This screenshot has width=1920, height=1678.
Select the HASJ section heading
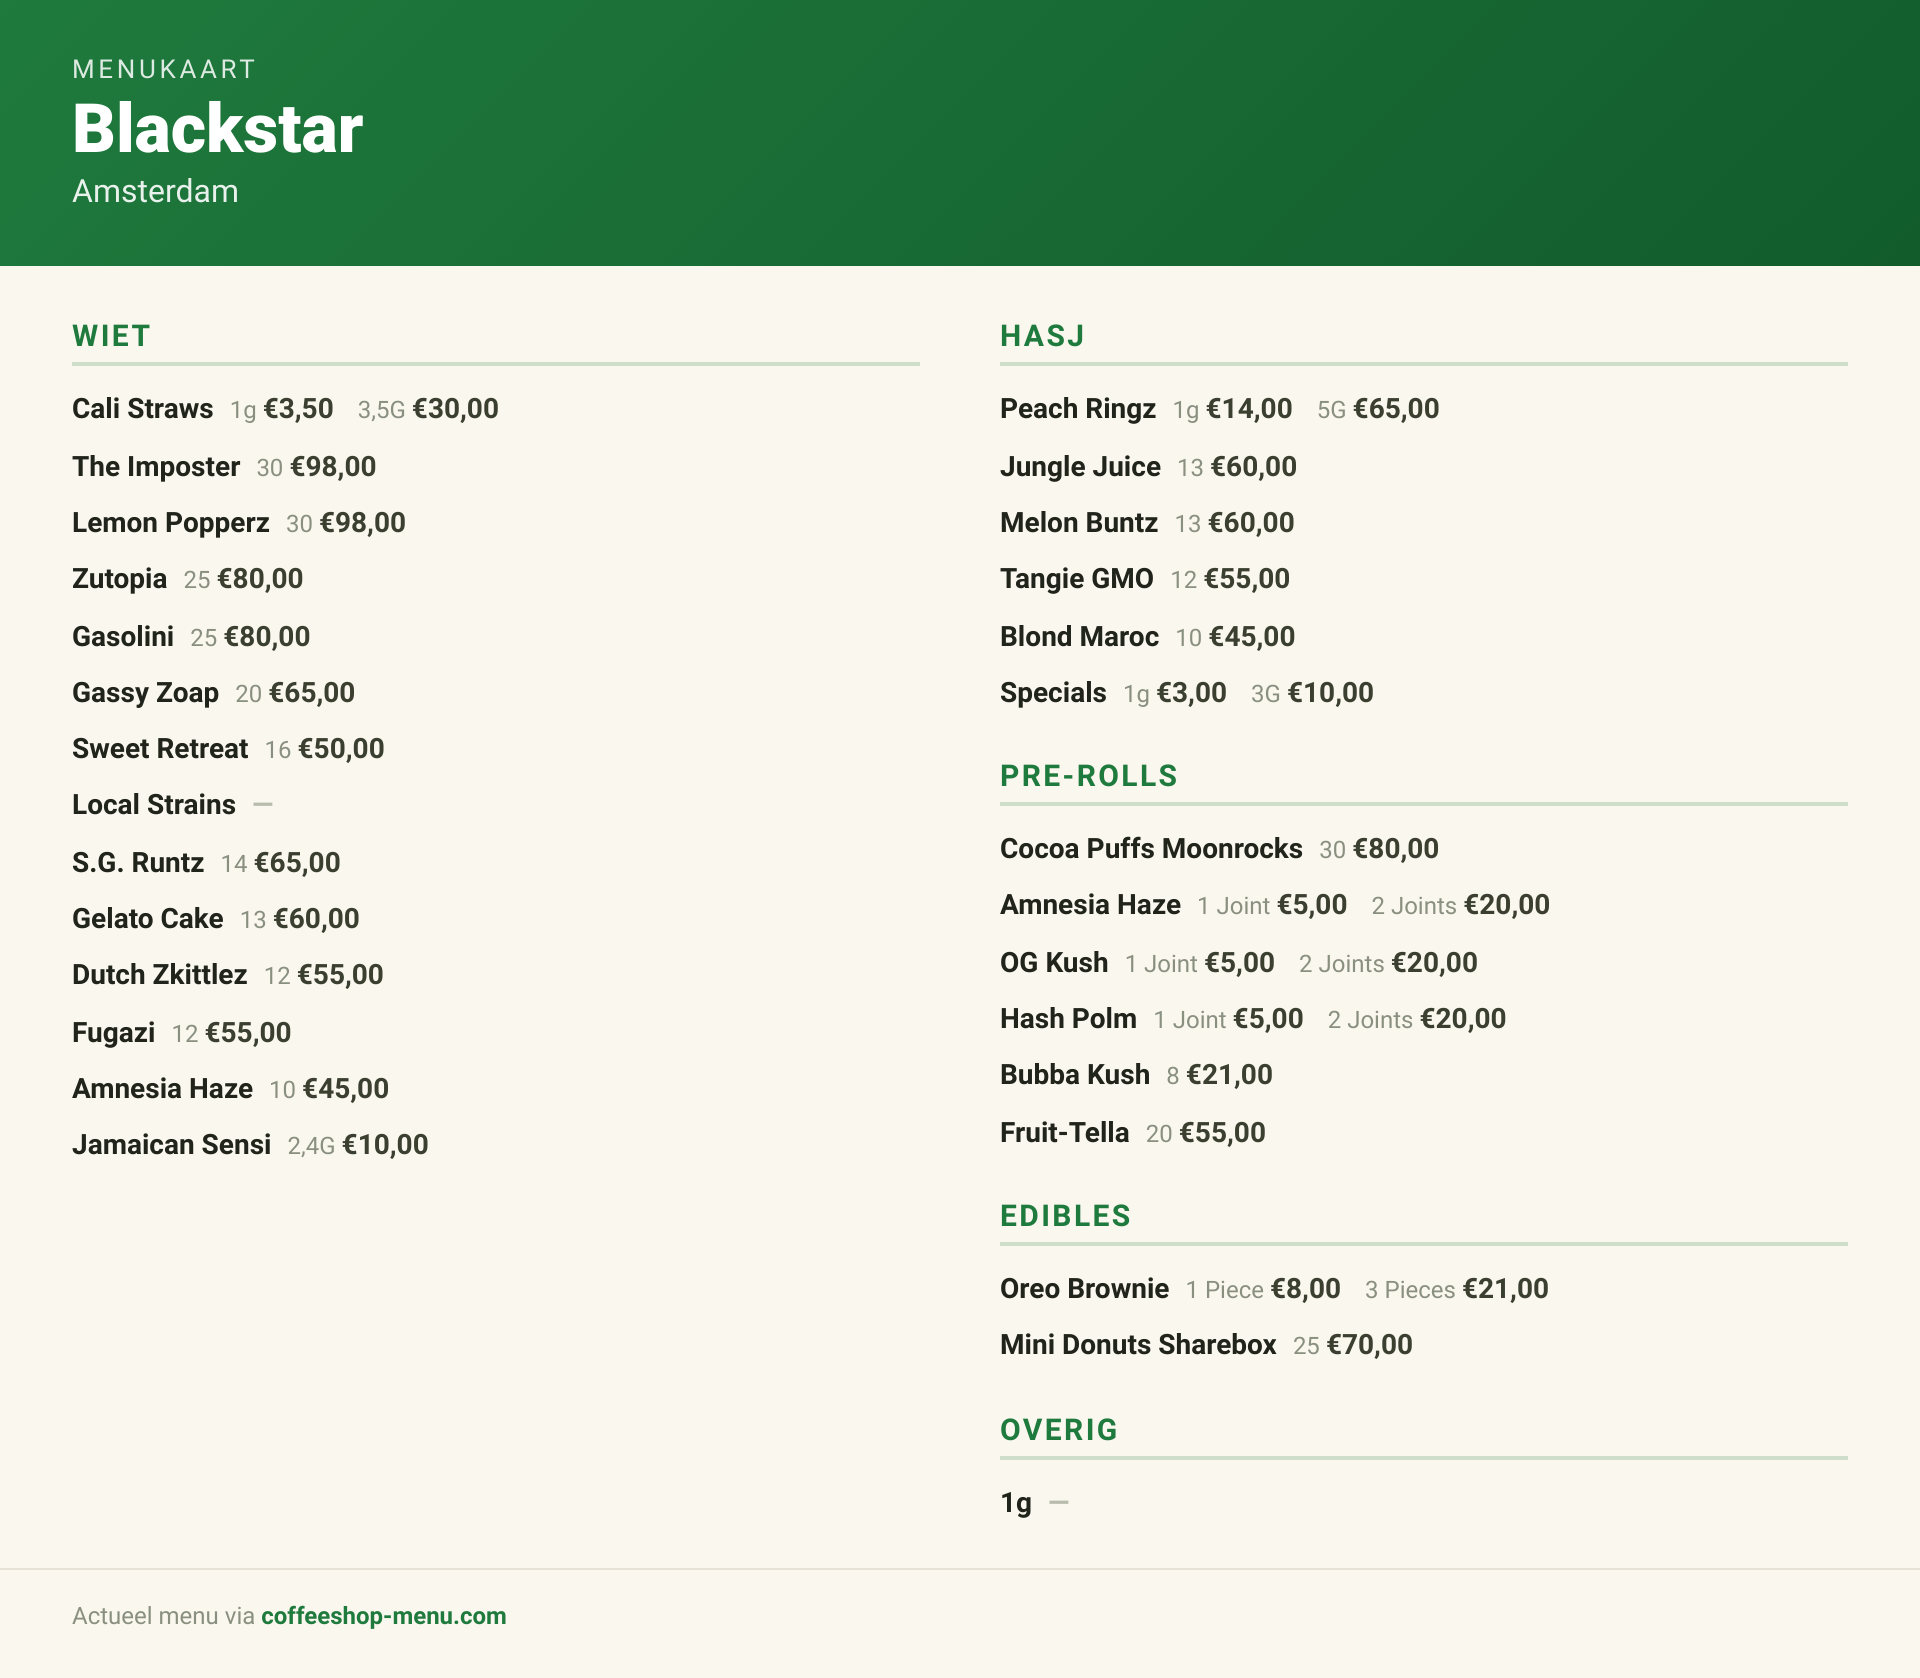click(1042, 336)
